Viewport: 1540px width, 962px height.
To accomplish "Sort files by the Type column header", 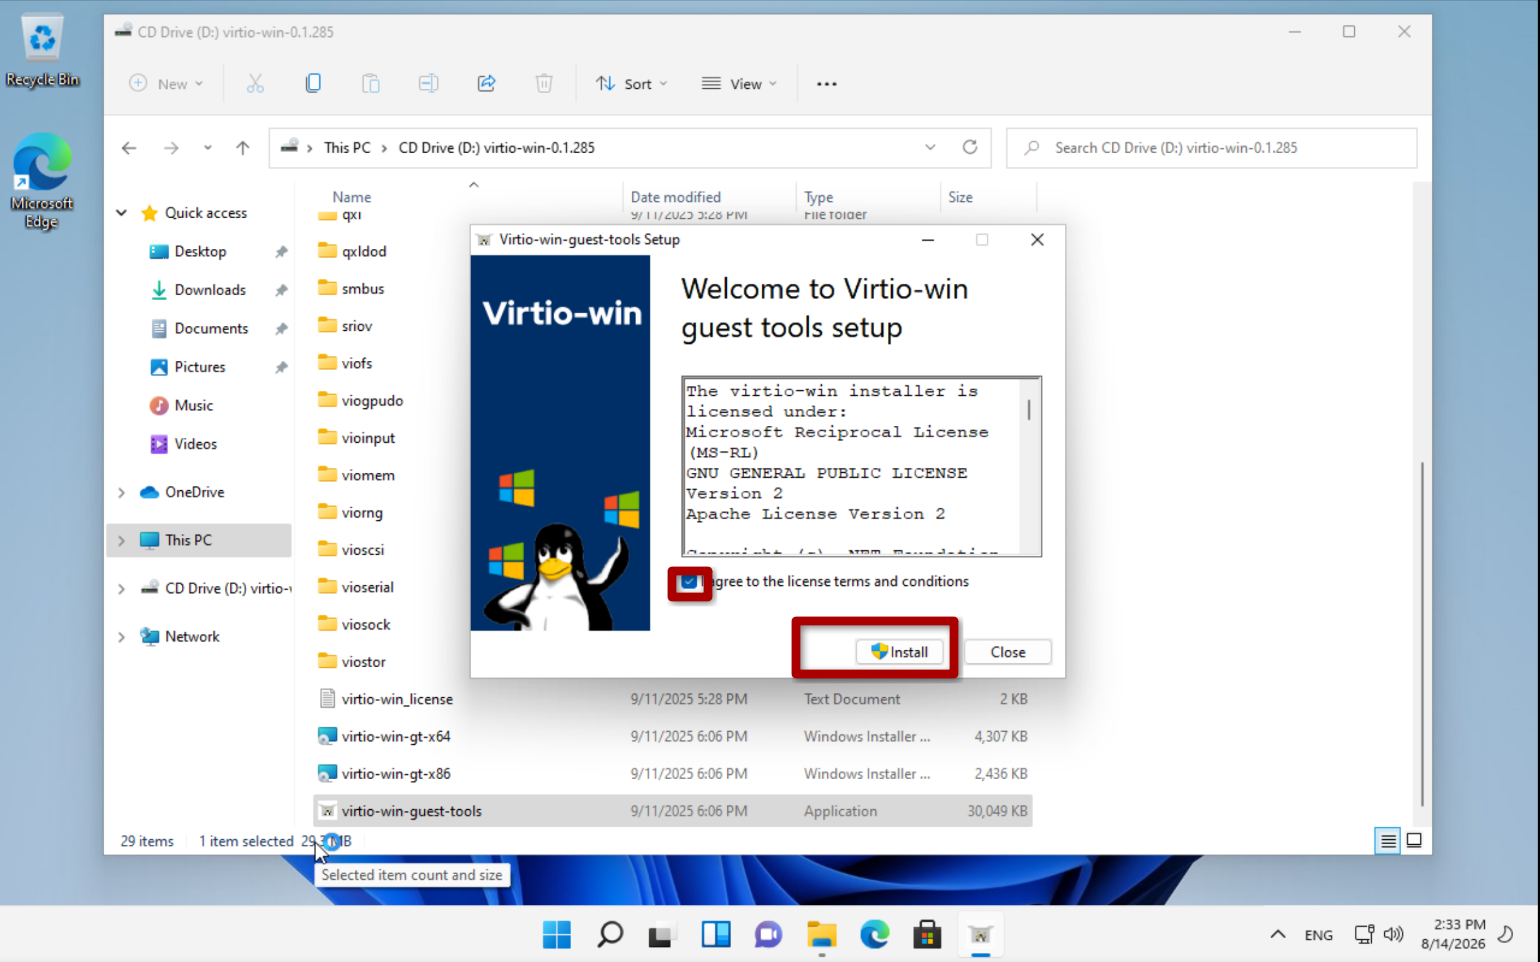I will 818,197.
